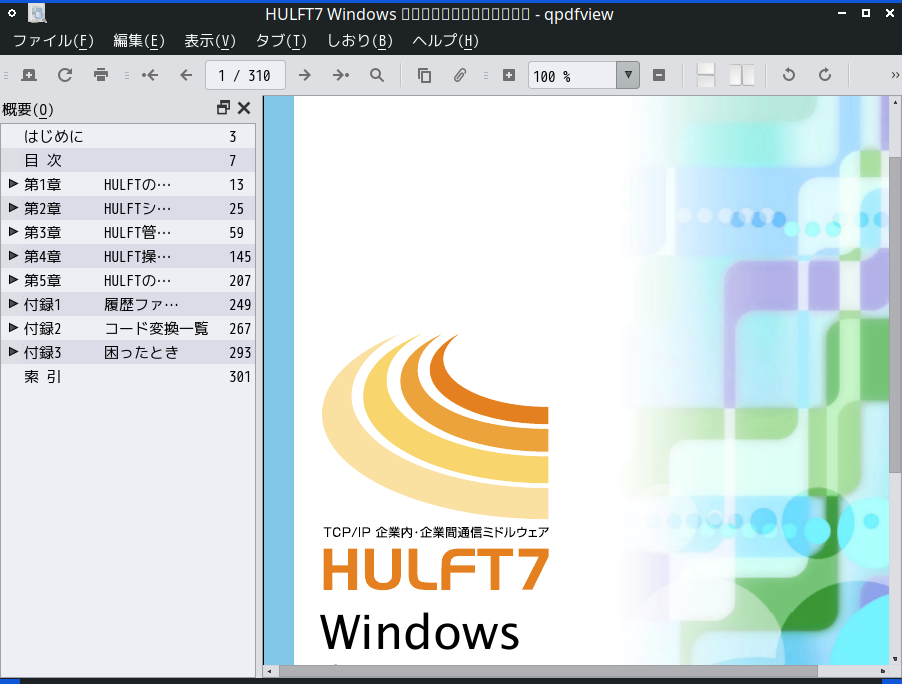
Task: Minimize the qpdfview window
Action: pyautogui.click(x=842, y=13)
